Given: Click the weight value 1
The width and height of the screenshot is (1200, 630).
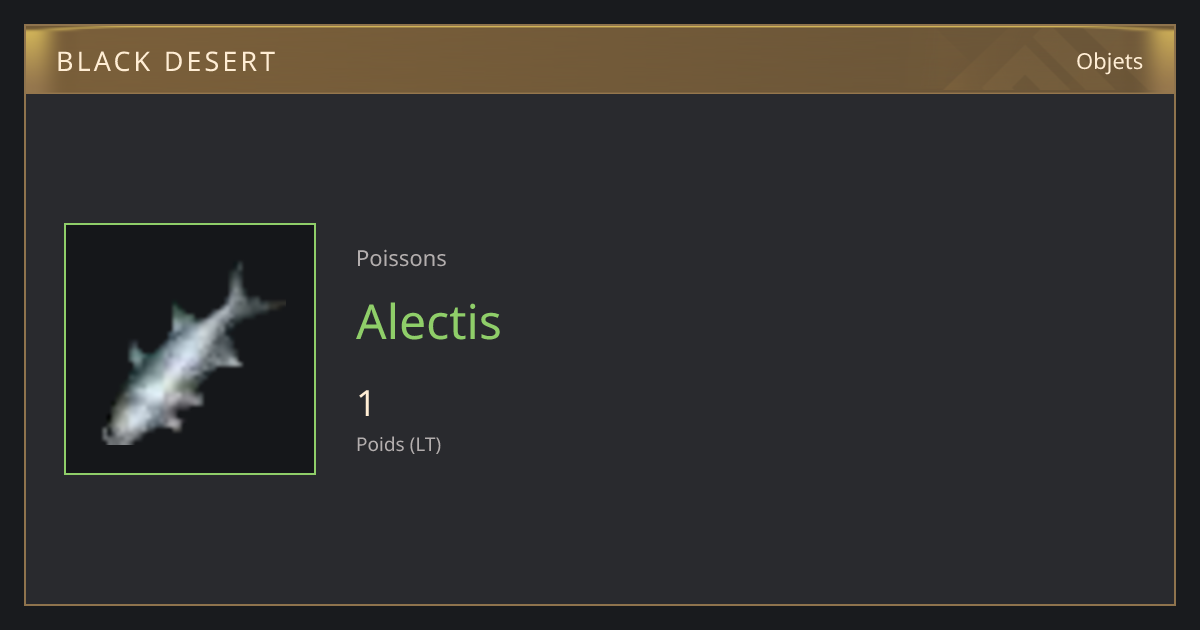Looking at the screenshot, I should (x=366, y=404).
